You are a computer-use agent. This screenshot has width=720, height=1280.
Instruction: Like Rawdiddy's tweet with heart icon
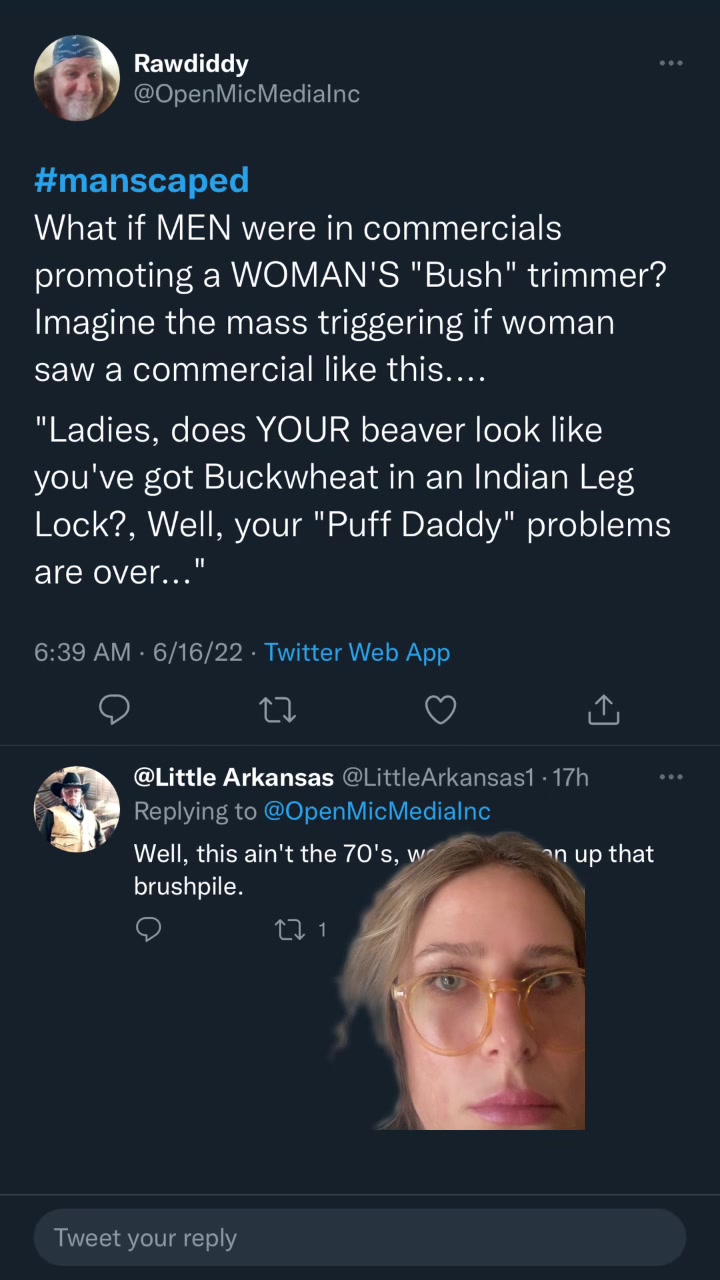pyautogui.click(x=440, y=709)
